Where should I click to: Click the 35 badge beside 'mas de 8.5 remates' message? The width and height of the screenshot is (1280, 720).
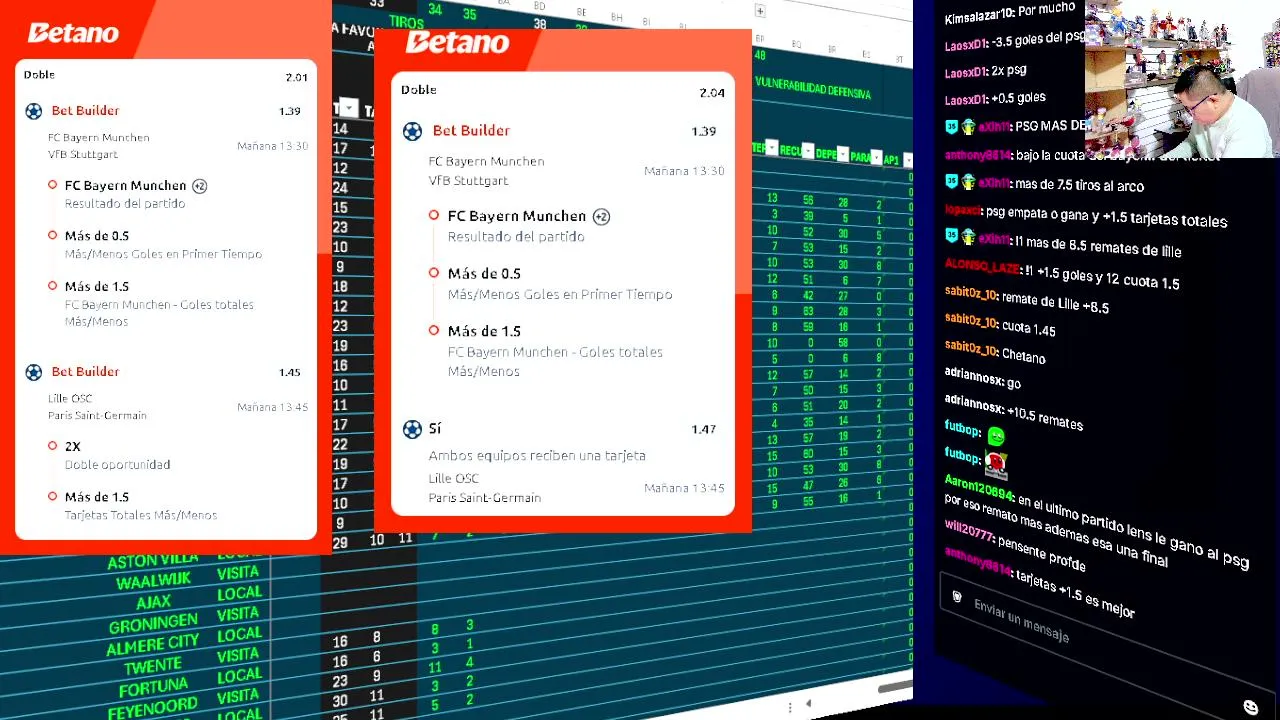point(951,235)
